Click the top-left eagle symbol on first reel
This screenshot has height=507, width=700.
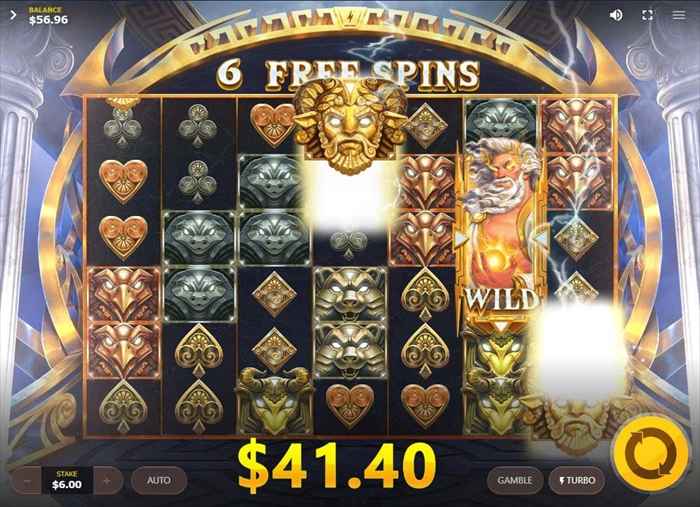point(124,295)
